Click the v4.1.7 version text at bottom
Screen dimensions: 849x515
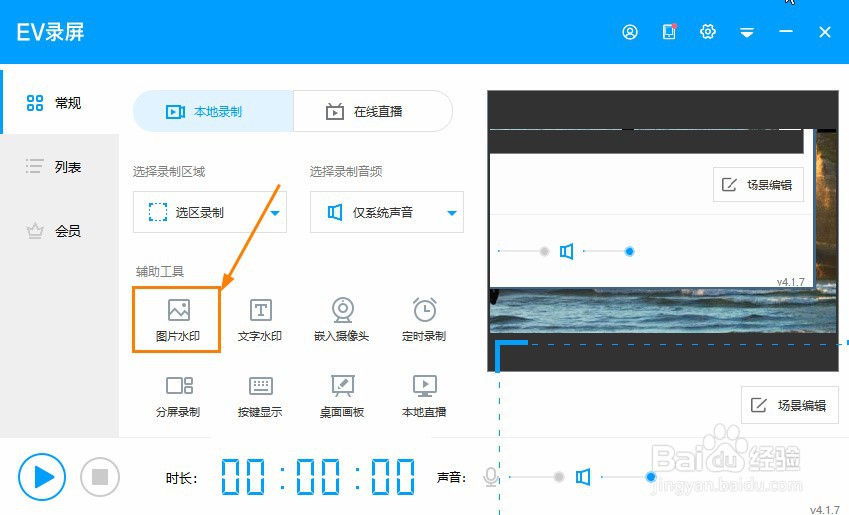tap(825, 510)
